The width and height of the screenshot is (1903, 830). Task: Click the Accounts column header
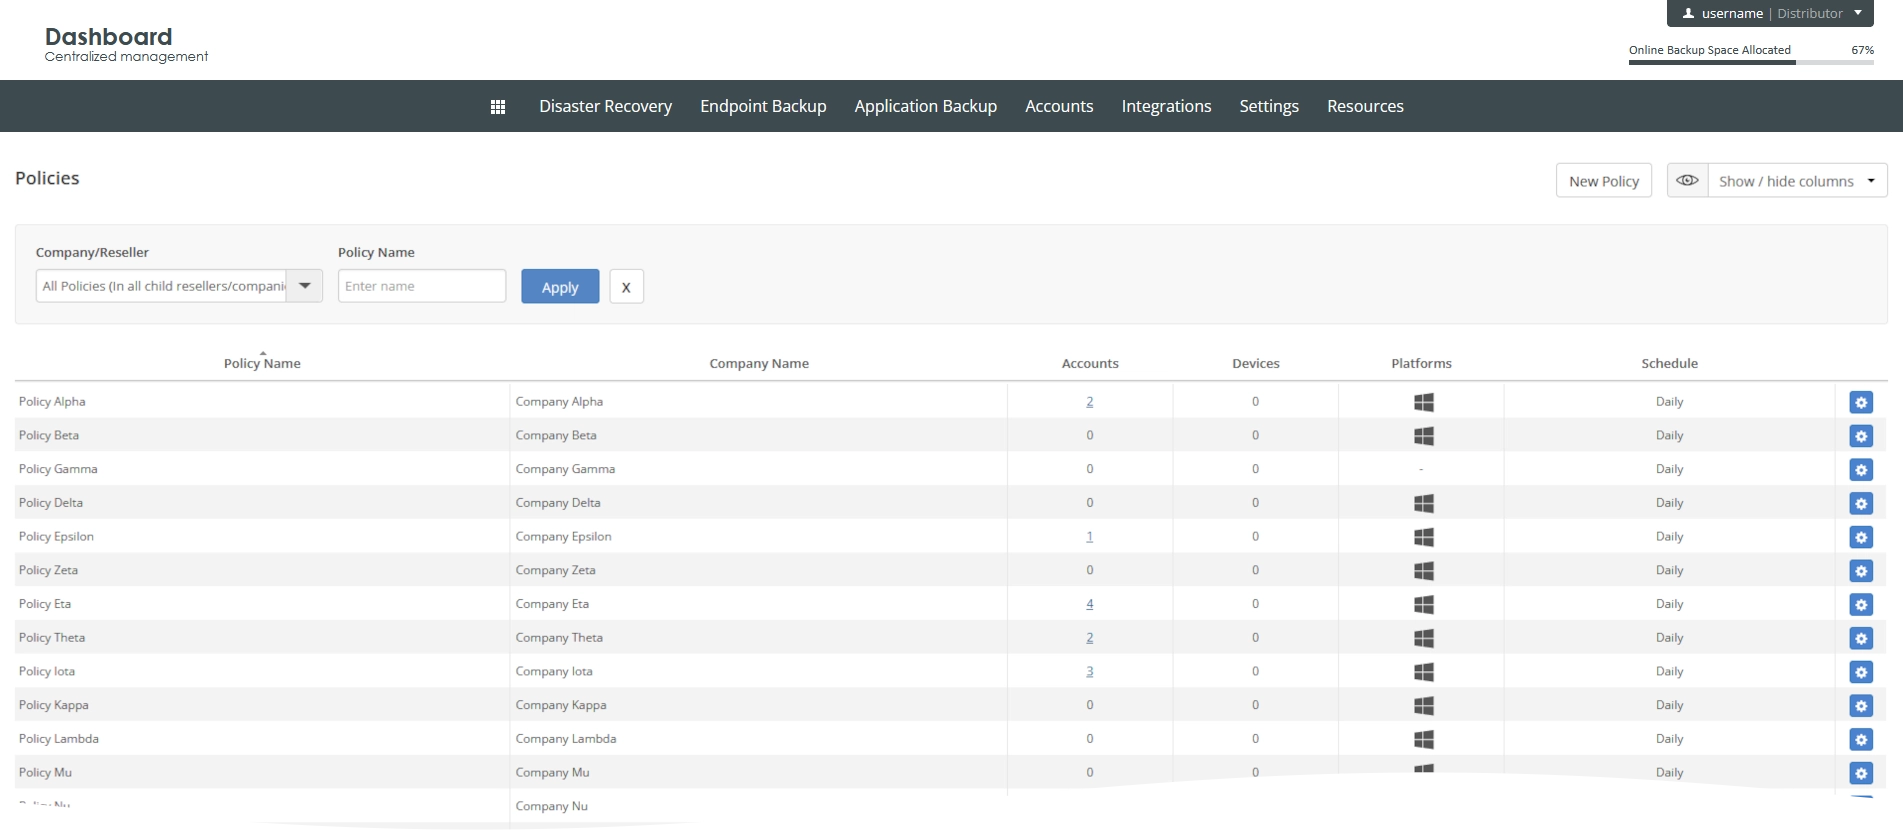(x=1090, y=363)
